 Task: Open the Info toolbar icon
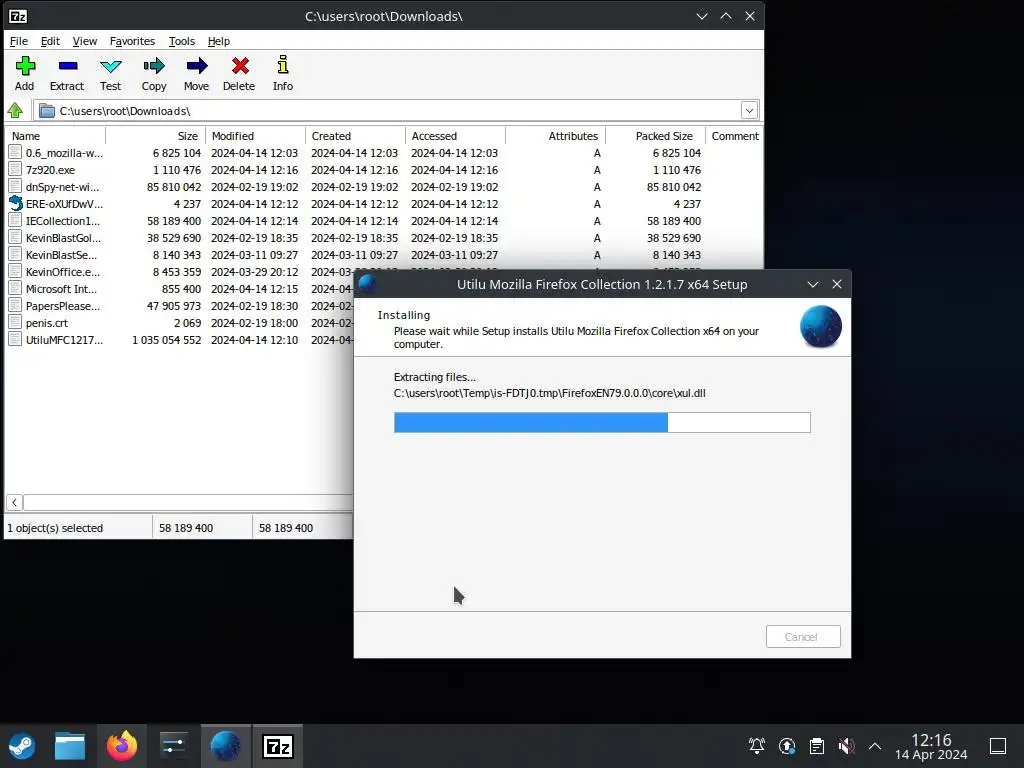coord(283,65)
